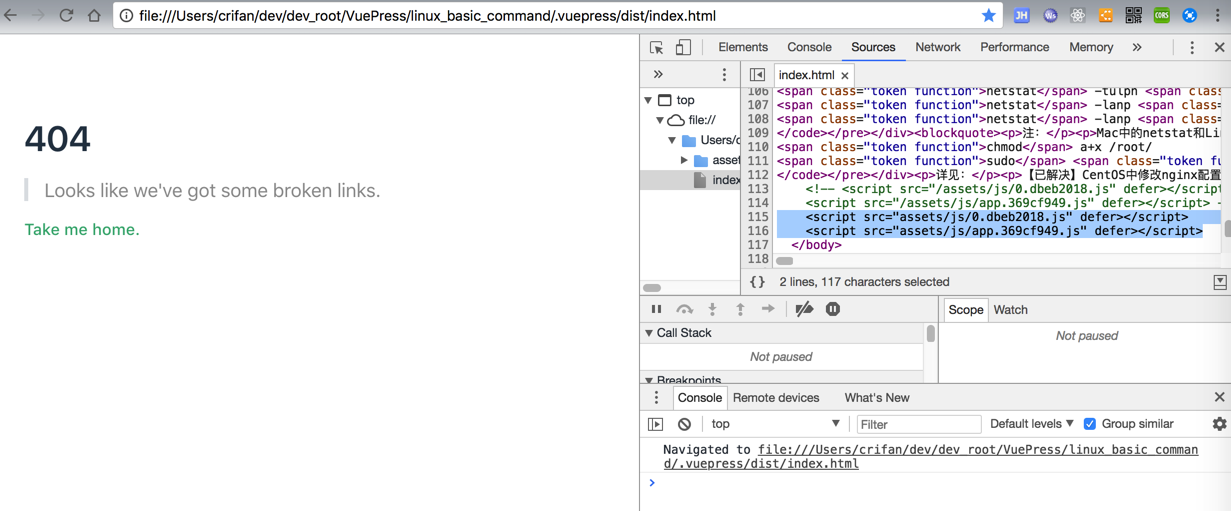Open the Network tab
1231x511 pixels.
click(938, 47)
